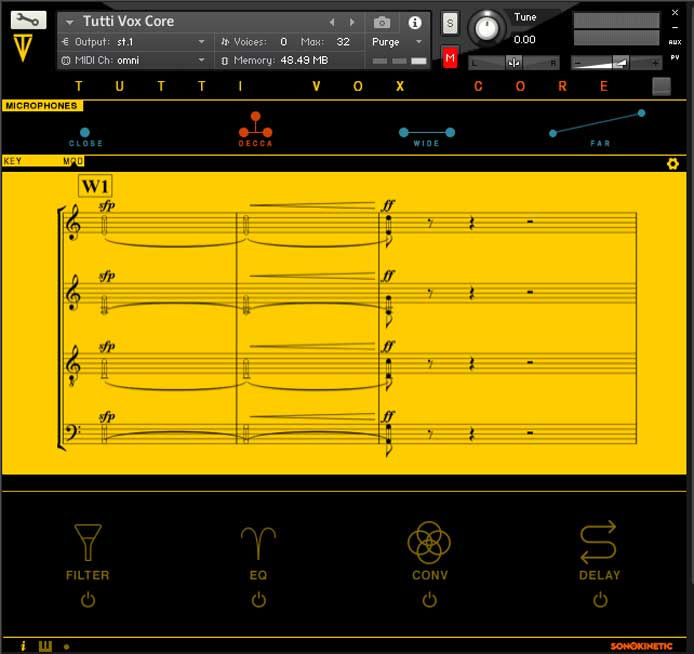
Task: Open settings with the yellow gear icon
Action: click(x=673, y=164)
